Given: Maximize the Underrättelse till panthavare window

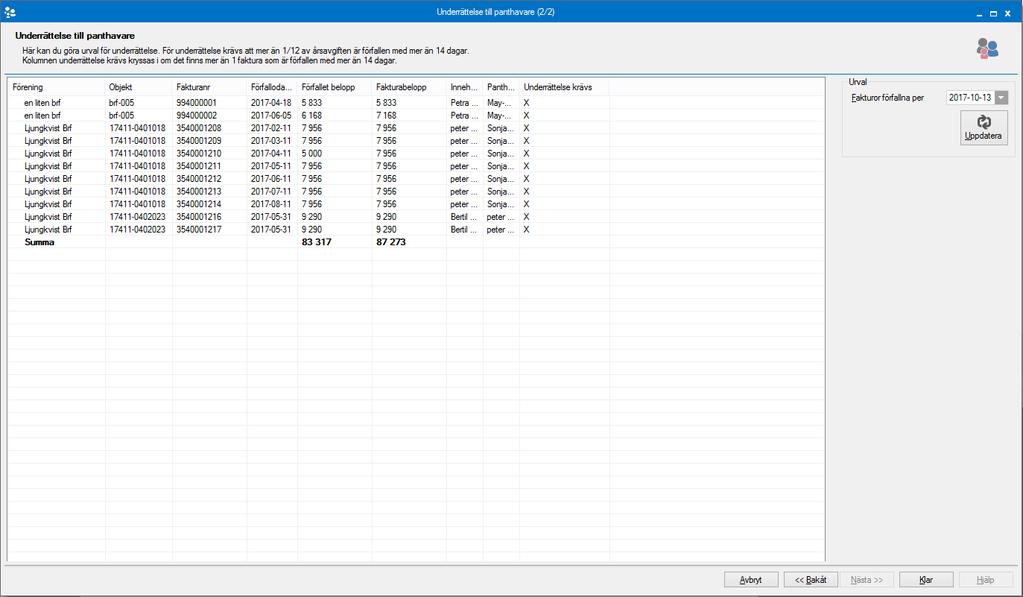Looking at the screenshot, I should tap(993, 13).
